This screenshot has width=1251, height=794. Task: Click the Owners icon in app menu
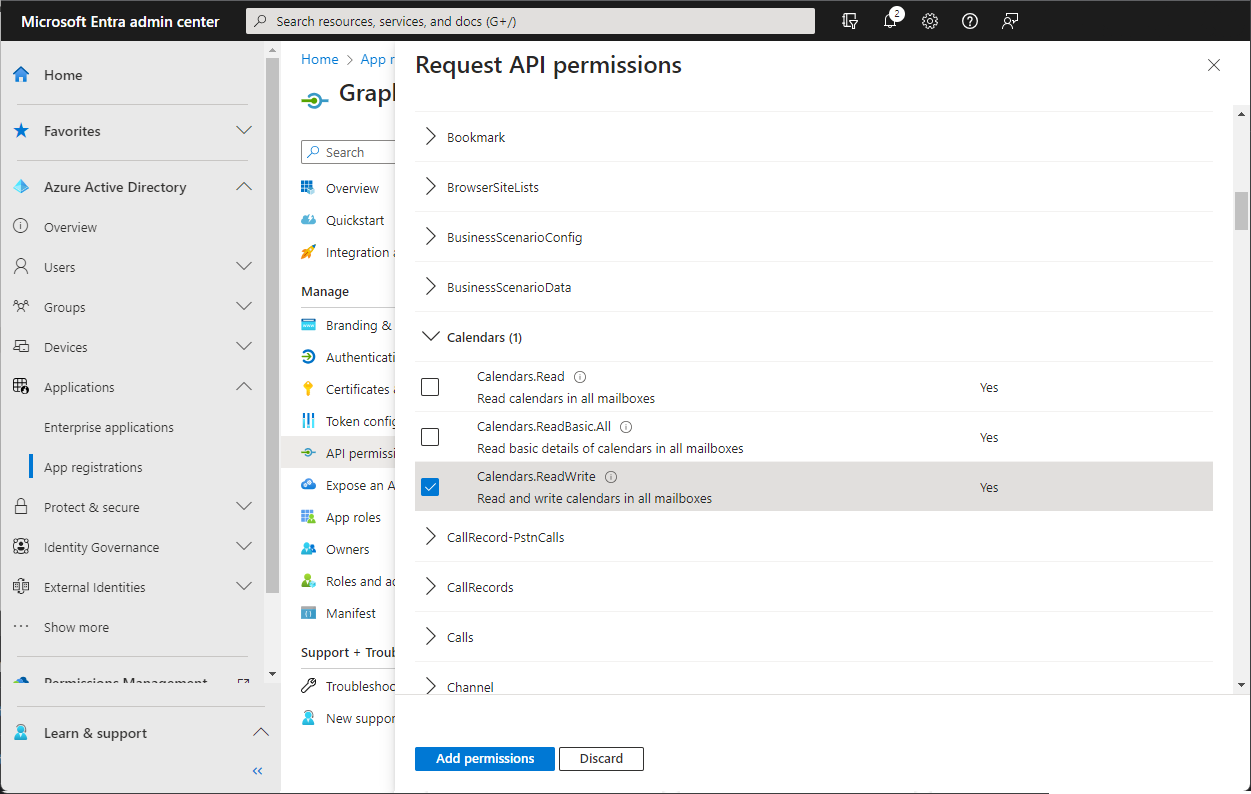309,549
